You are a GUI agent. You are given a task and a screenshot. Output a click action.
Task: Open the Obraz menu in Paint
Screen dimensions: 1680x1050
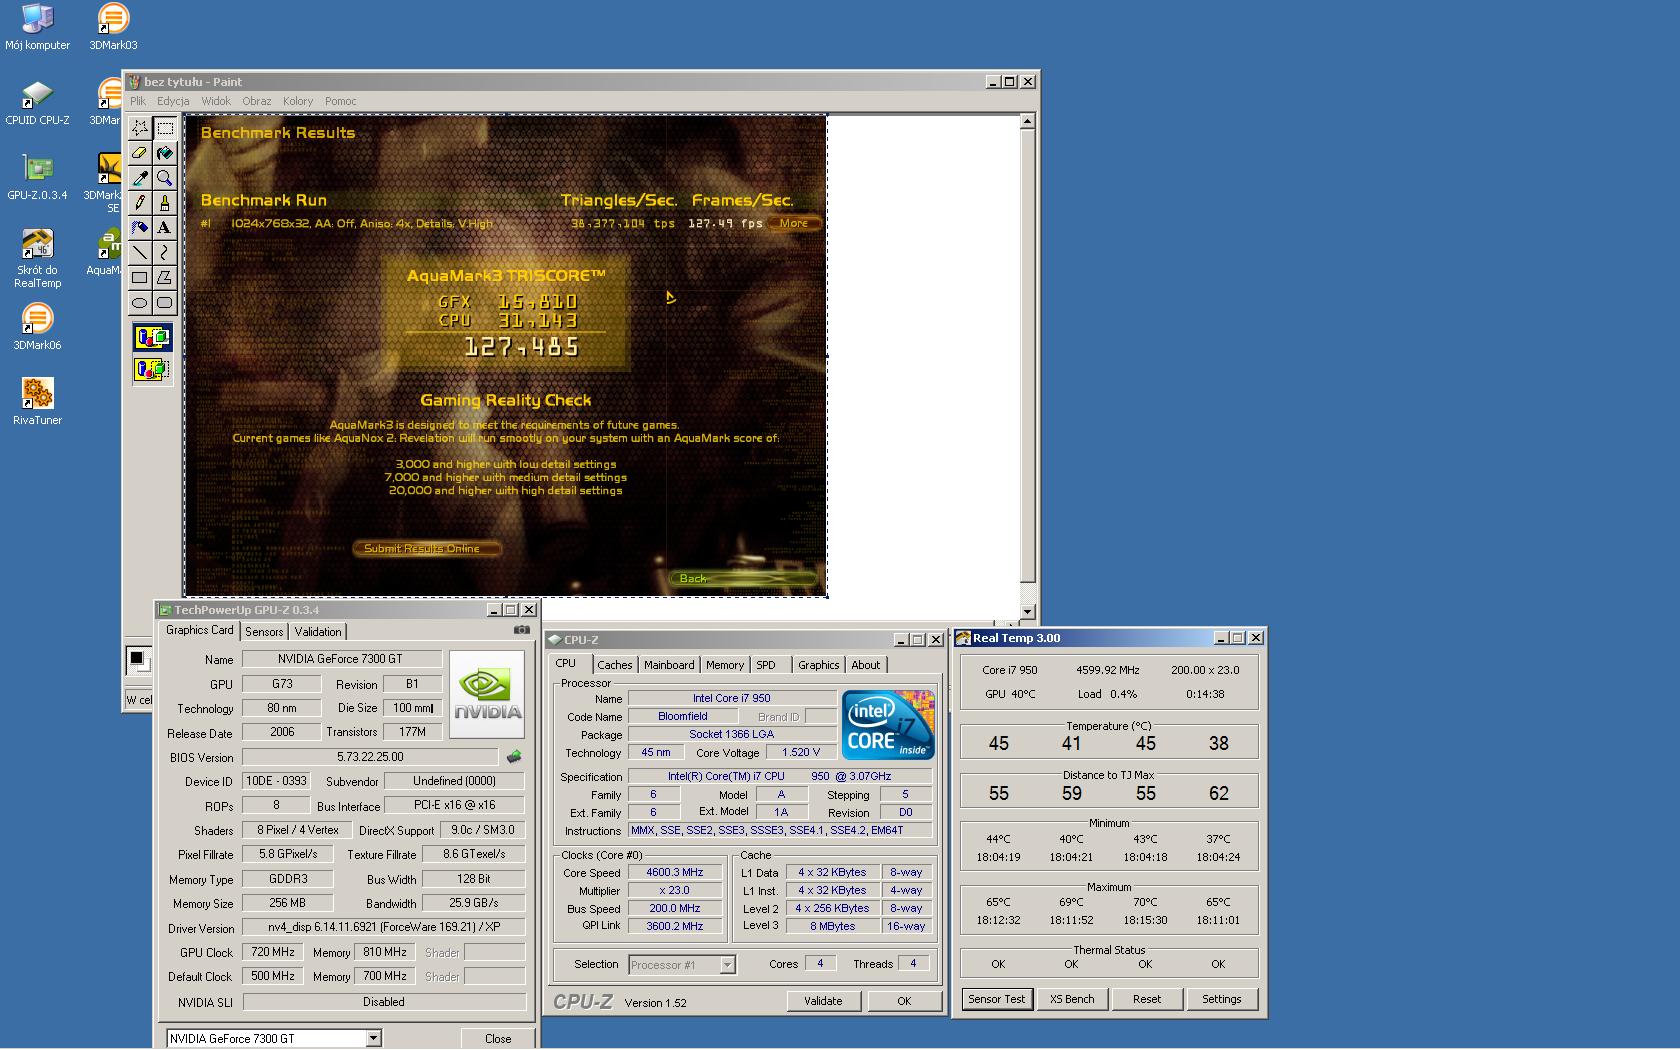pyautogui.click(x=257, y=101)
